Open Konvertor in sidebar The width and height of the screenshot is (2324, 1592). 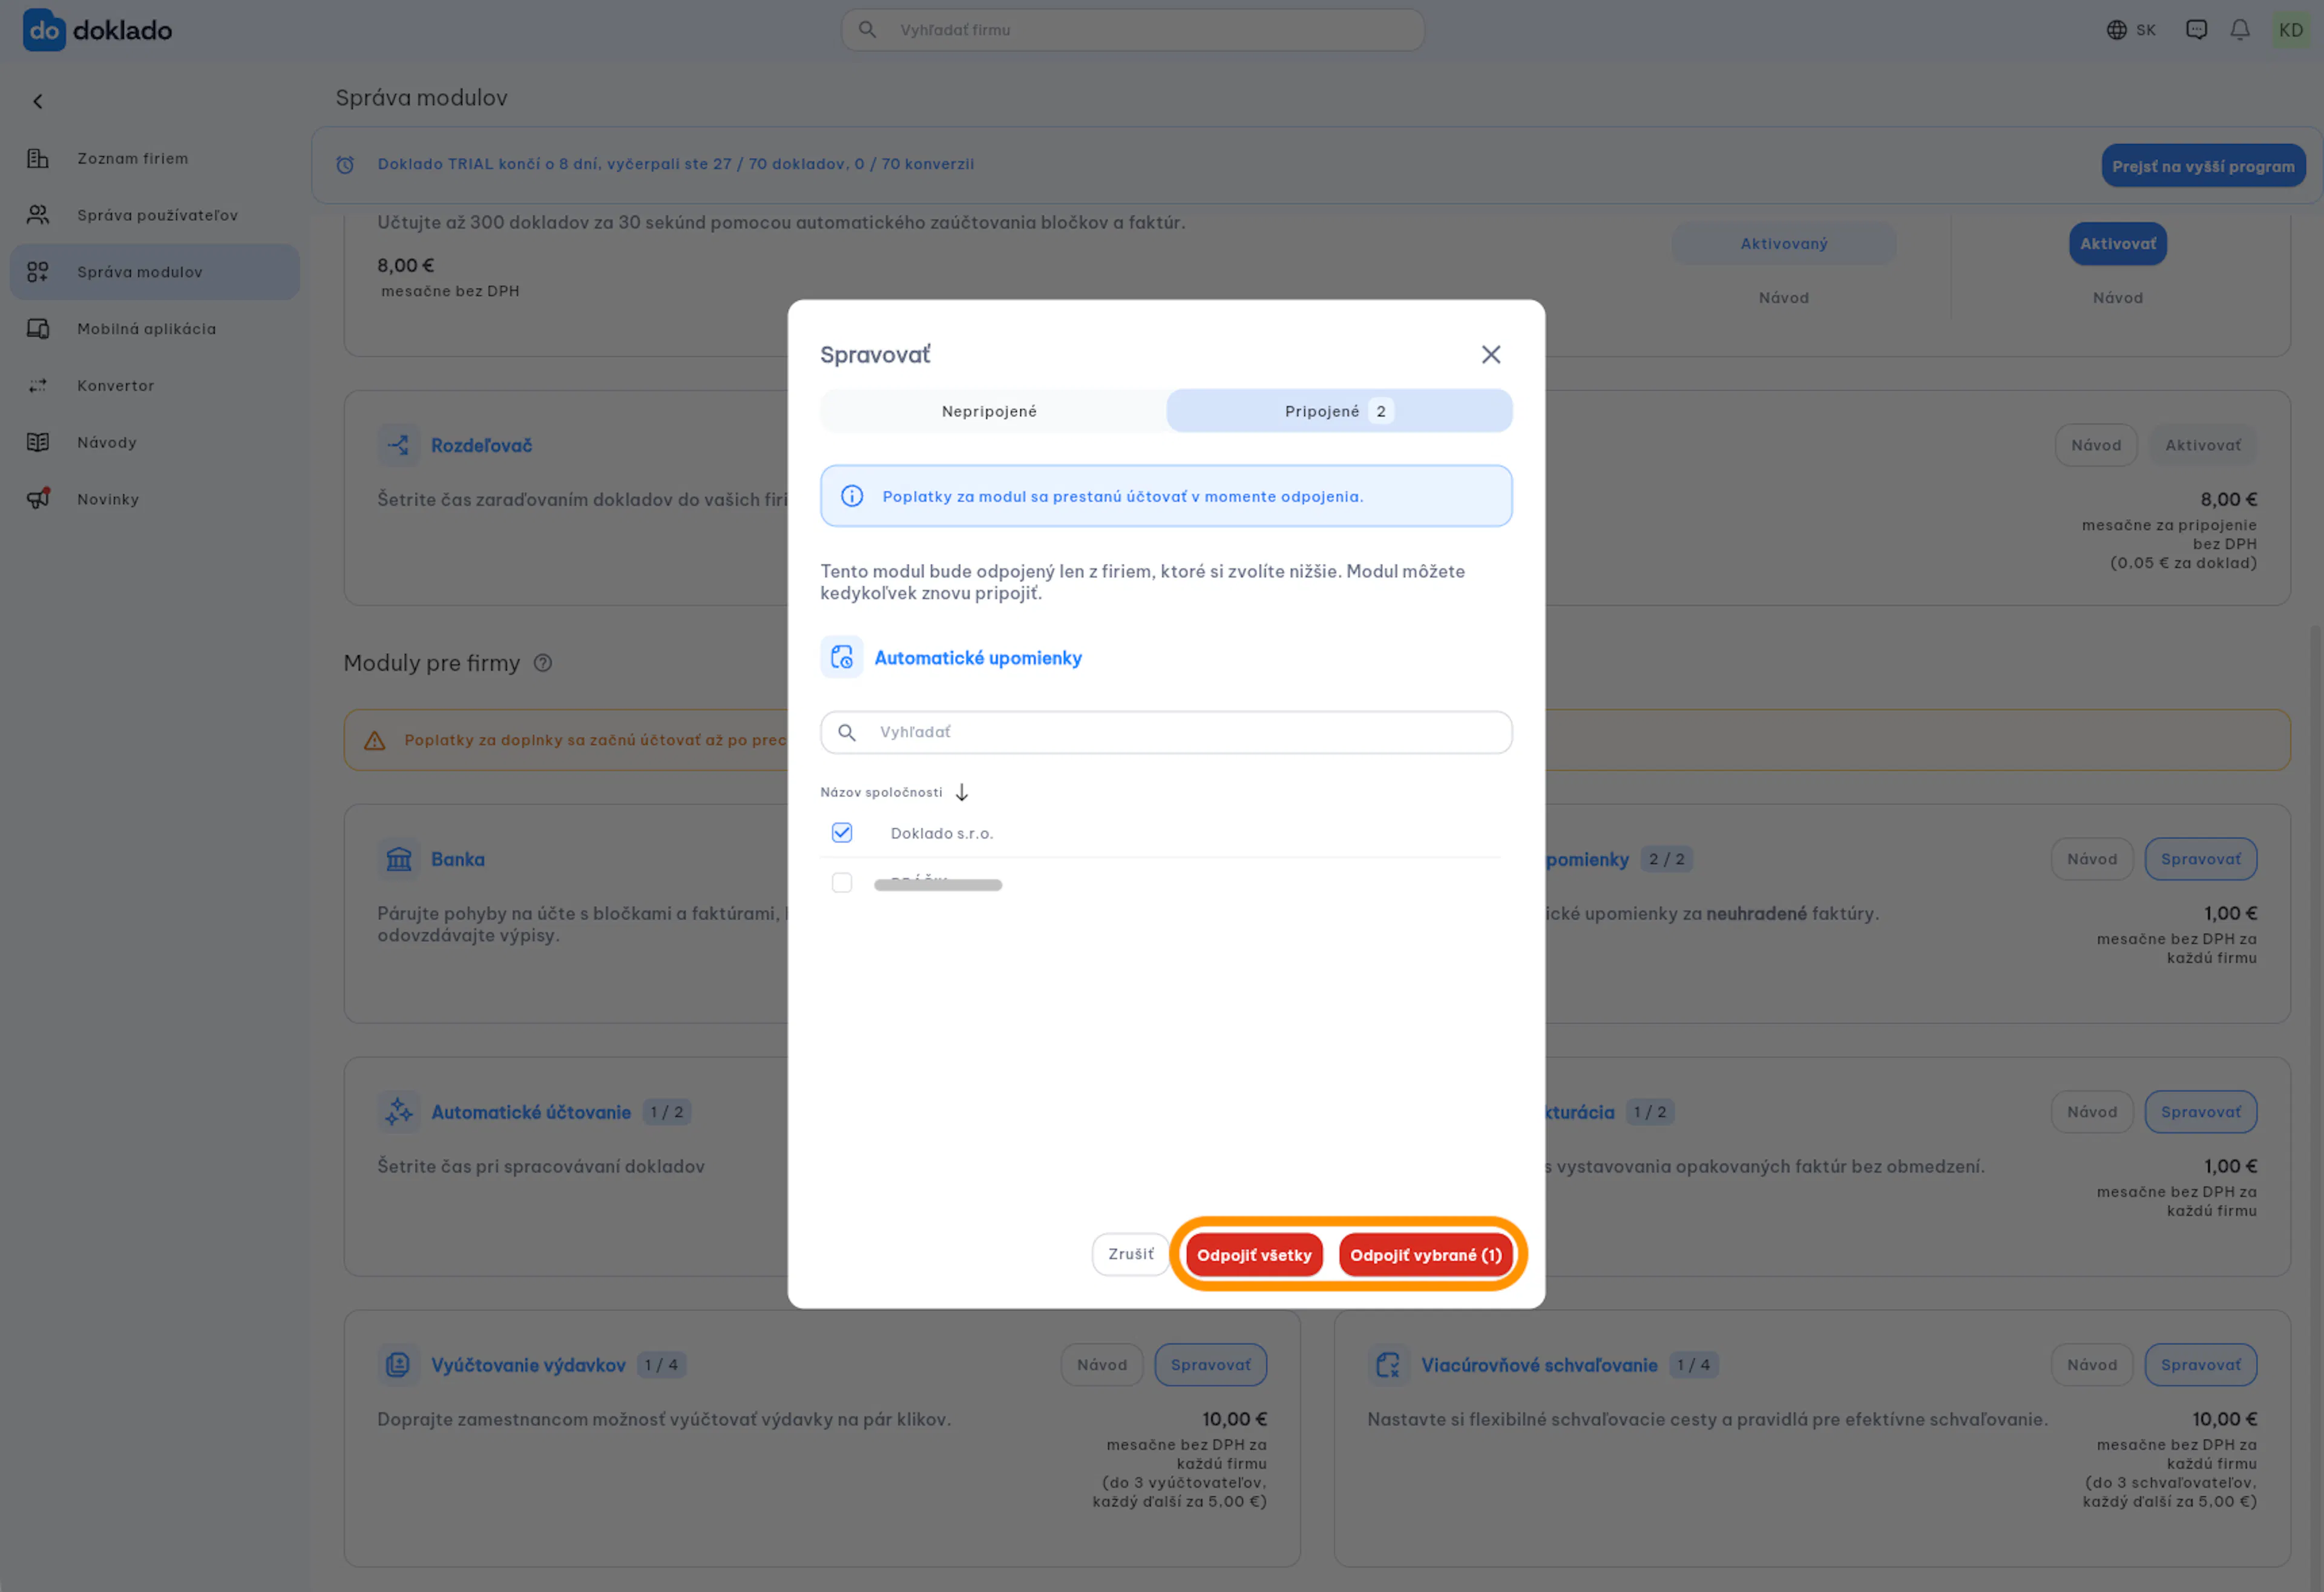pos(155,386)
